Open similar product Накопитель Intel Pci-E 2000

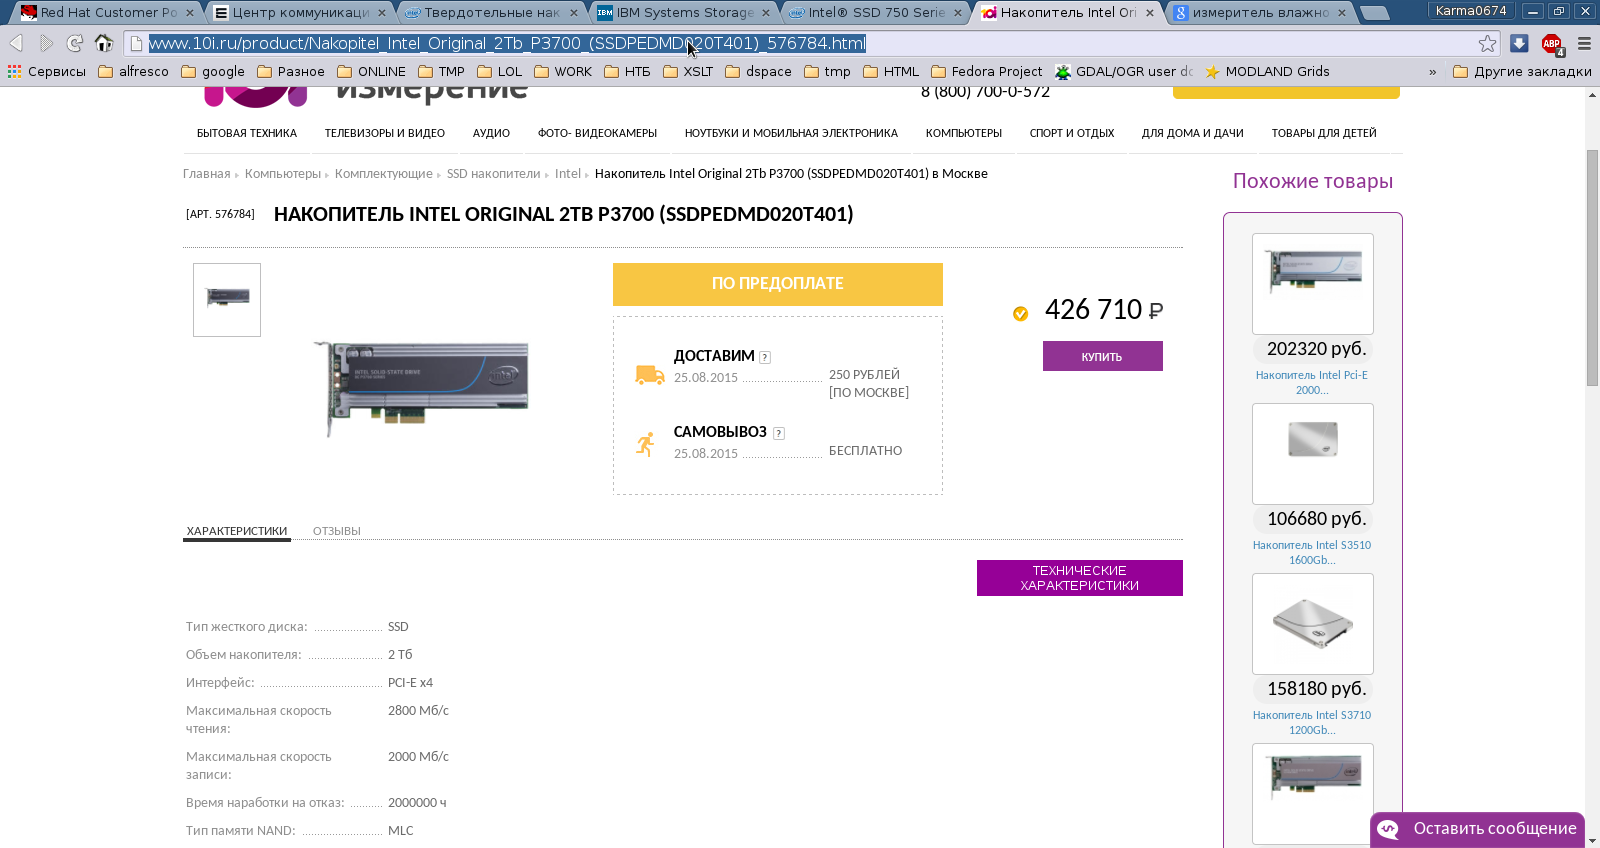pyautogui.click(x=1312, y=383)
